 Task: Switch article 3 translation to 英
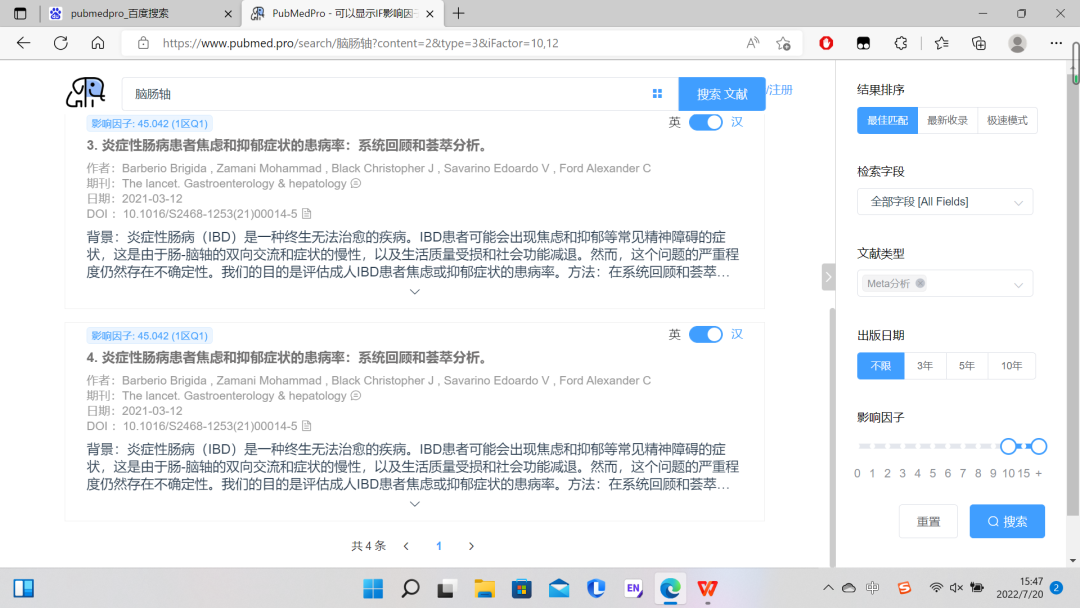[x=675, y=121]
